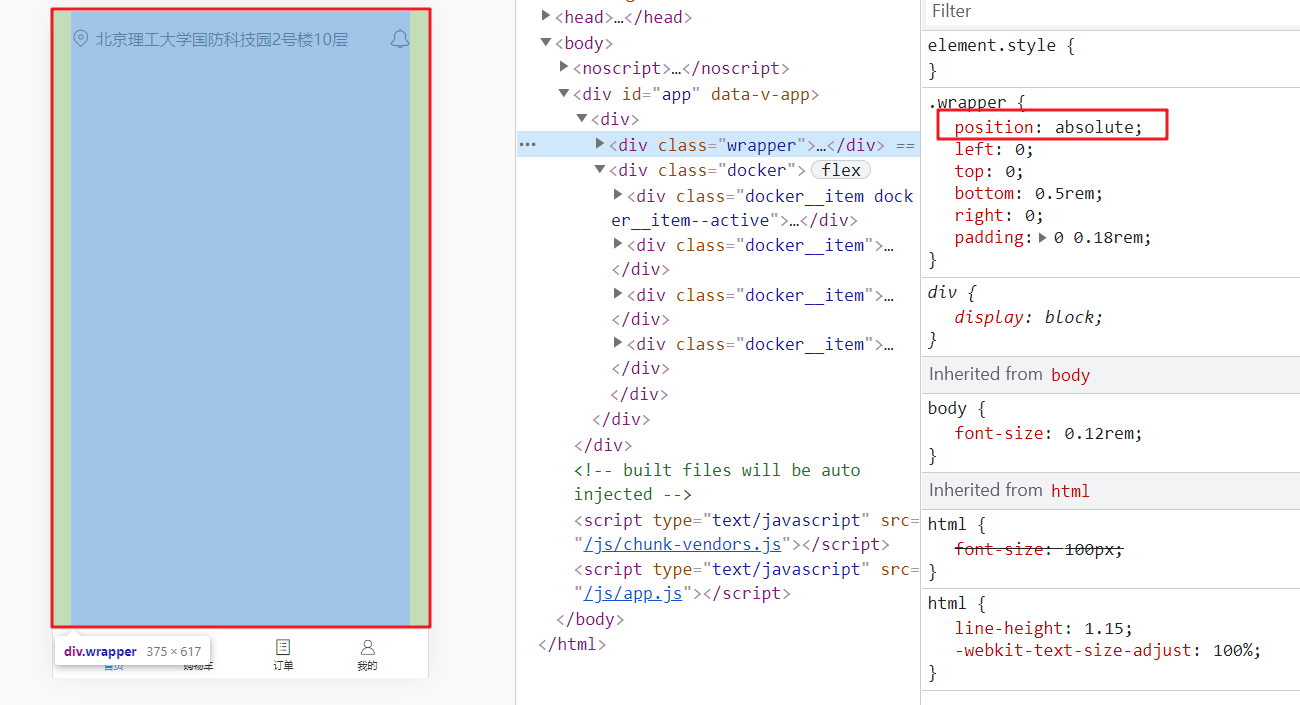Select the div id="app" data-v-app row
The image size is (1300, 705).
(696, 94)
